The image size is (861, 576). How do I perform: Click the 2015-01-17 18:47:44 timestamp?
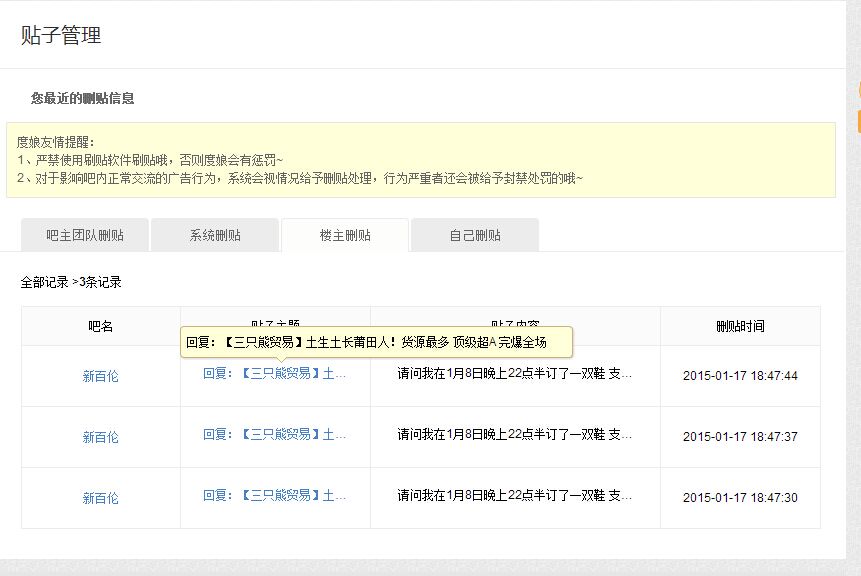coord(740,376)
